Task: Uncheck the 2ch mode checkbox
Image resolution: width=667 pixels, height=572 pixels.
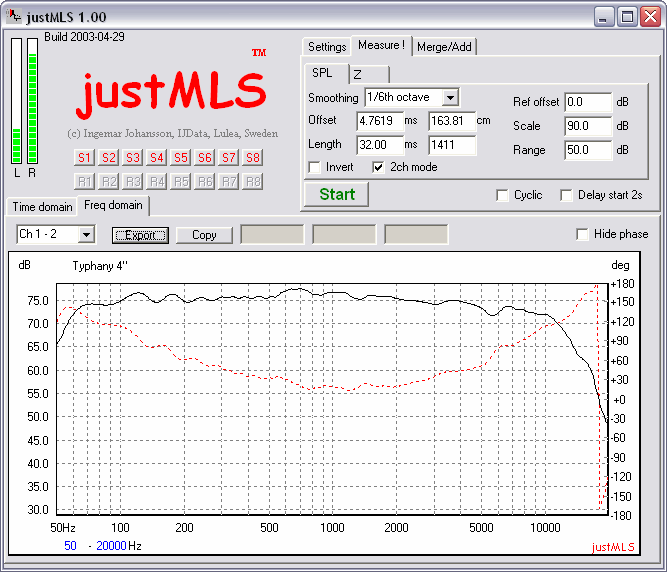Action: coord(378,167)
